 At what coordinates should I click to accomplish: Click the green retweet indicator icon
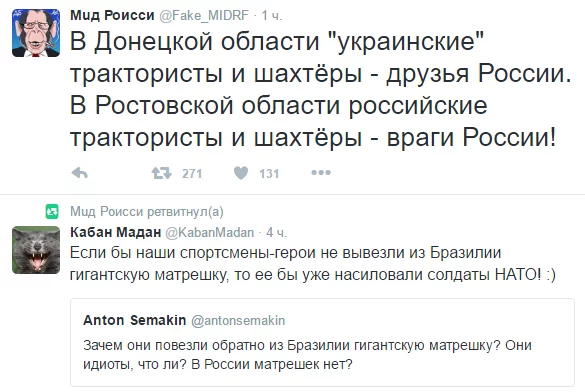coord(52,212)
